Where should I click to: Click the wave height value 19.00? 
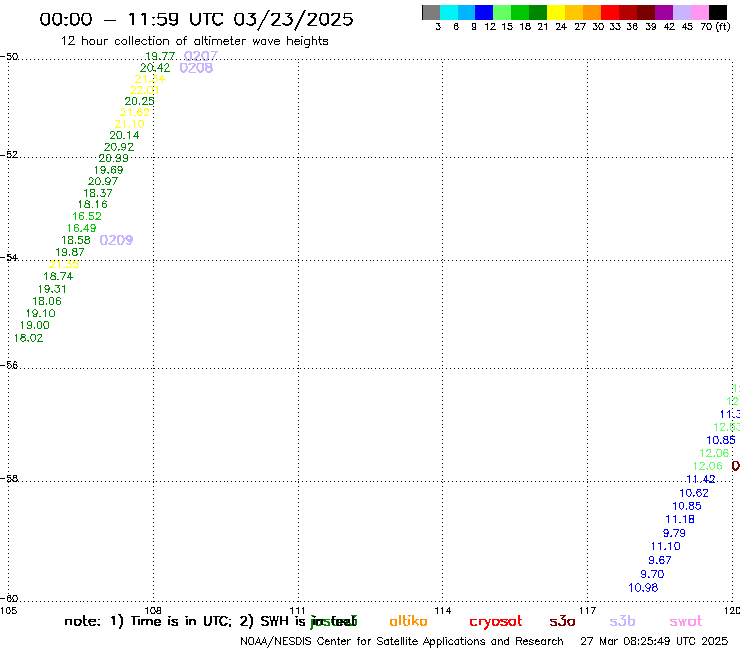point(34,325)
